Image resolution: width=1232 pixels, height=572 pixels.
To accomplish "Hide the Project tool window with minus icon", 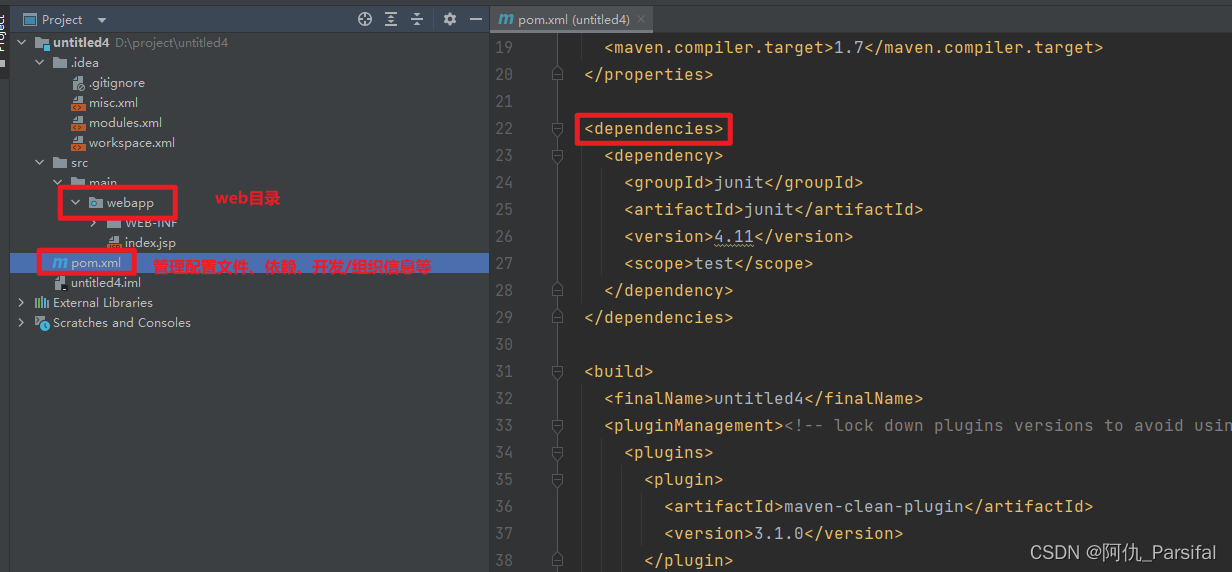I will 474,19.
